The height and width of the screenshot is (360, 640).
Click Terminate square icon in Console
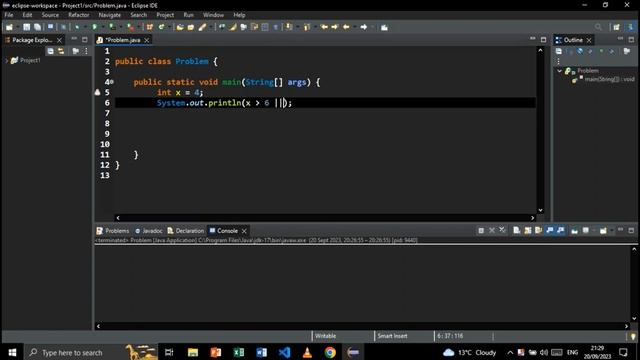tap(481, 231)
